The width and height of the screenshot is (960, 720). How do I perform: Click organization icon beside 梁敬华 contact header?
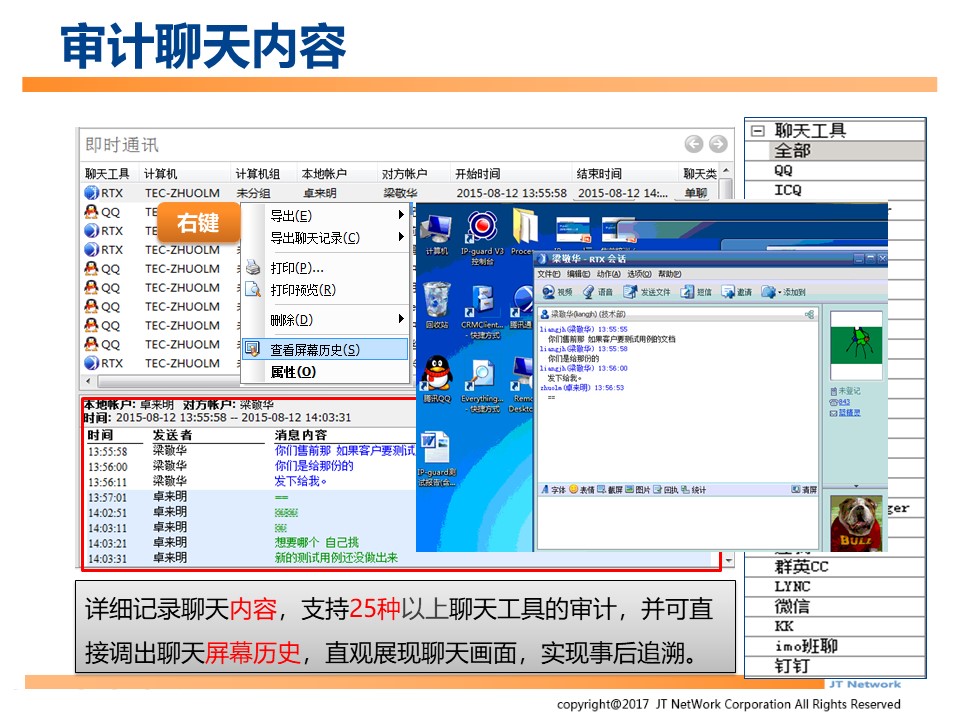[809, 314]
